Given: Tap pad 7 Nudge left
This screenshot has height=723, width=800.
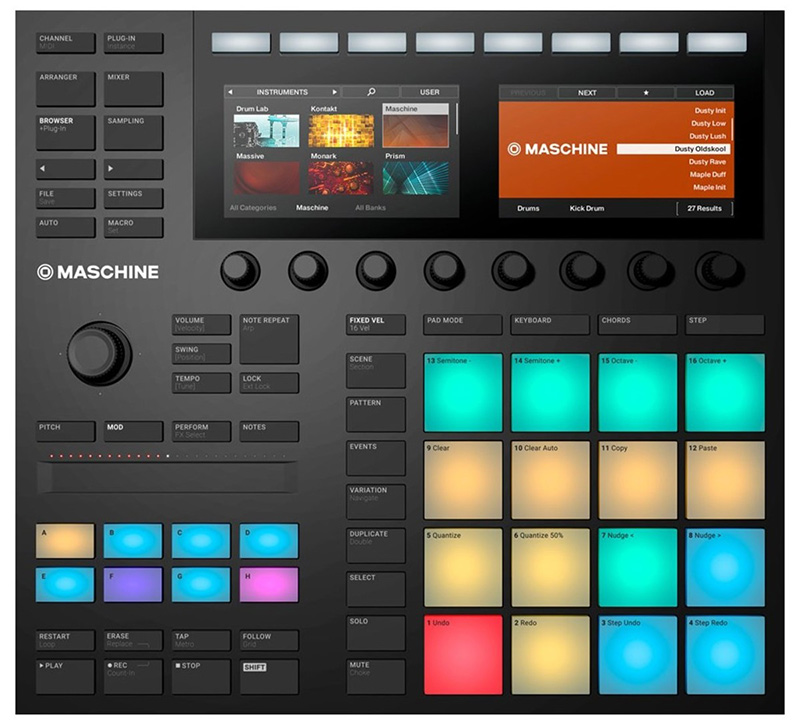Looking at the screenshot, I should 638,567.
